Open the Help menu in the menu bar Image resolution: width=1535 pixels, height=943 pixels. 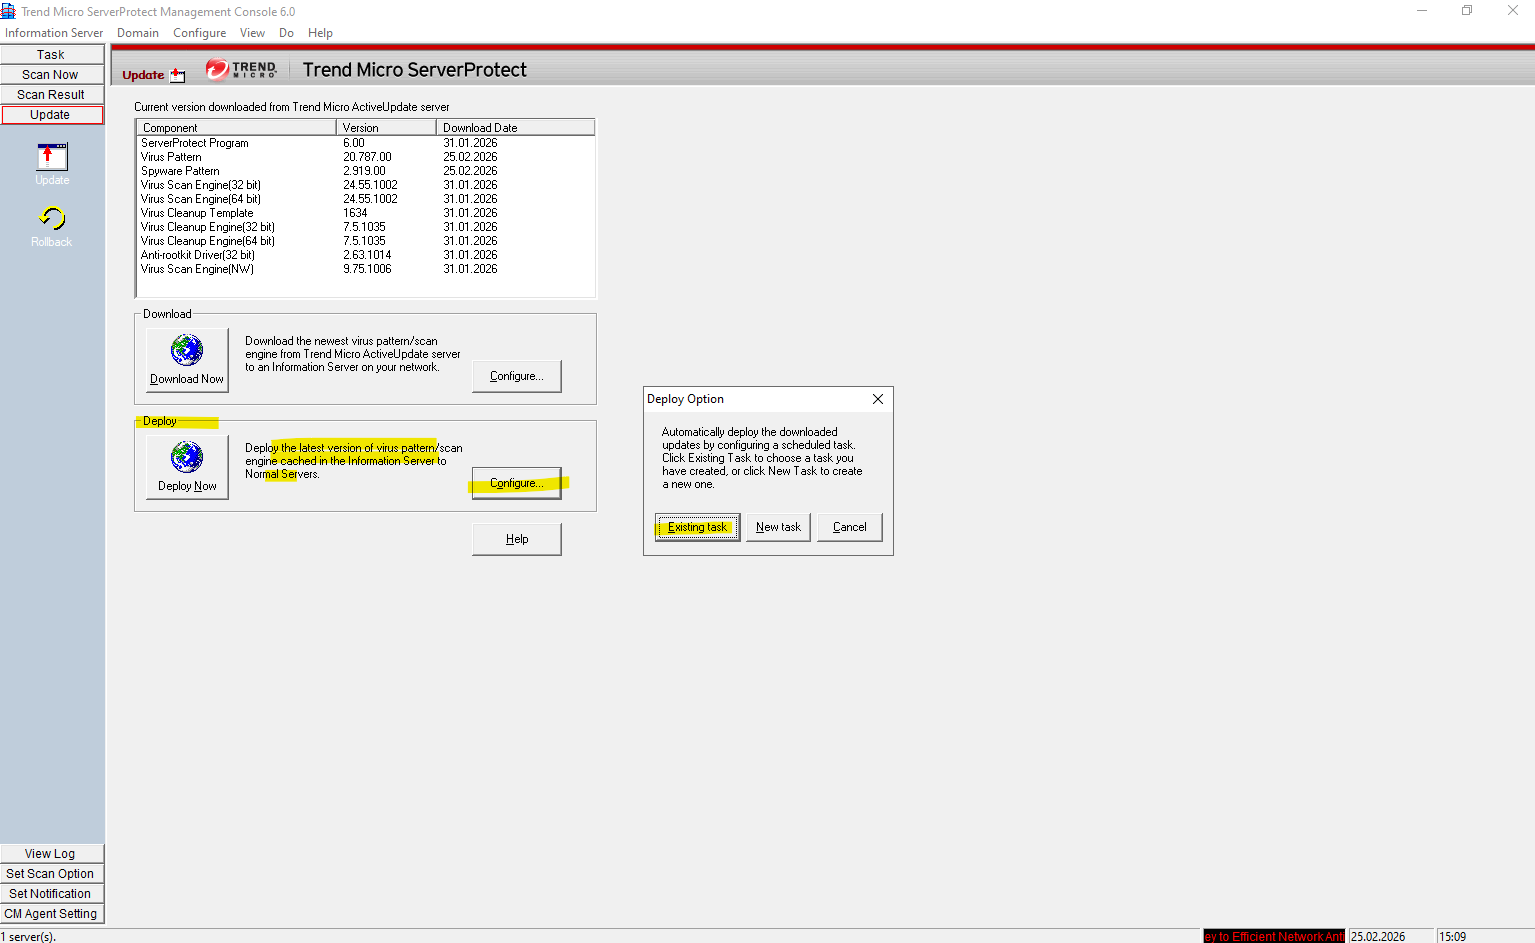pos(320,33)
